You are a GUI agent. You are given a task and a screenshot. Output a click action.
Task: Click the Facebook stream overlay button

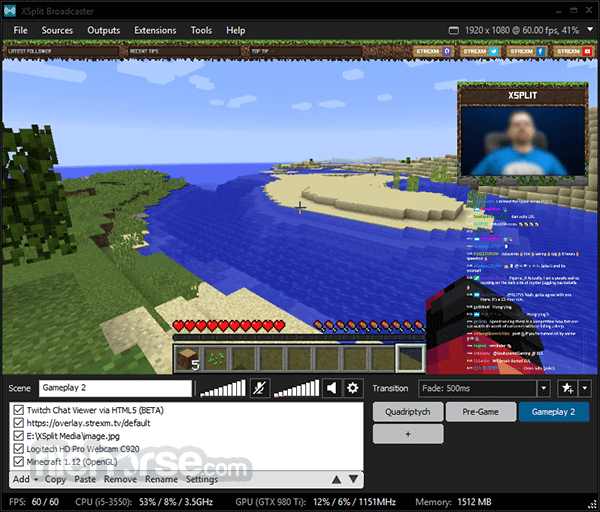(527, 51)
